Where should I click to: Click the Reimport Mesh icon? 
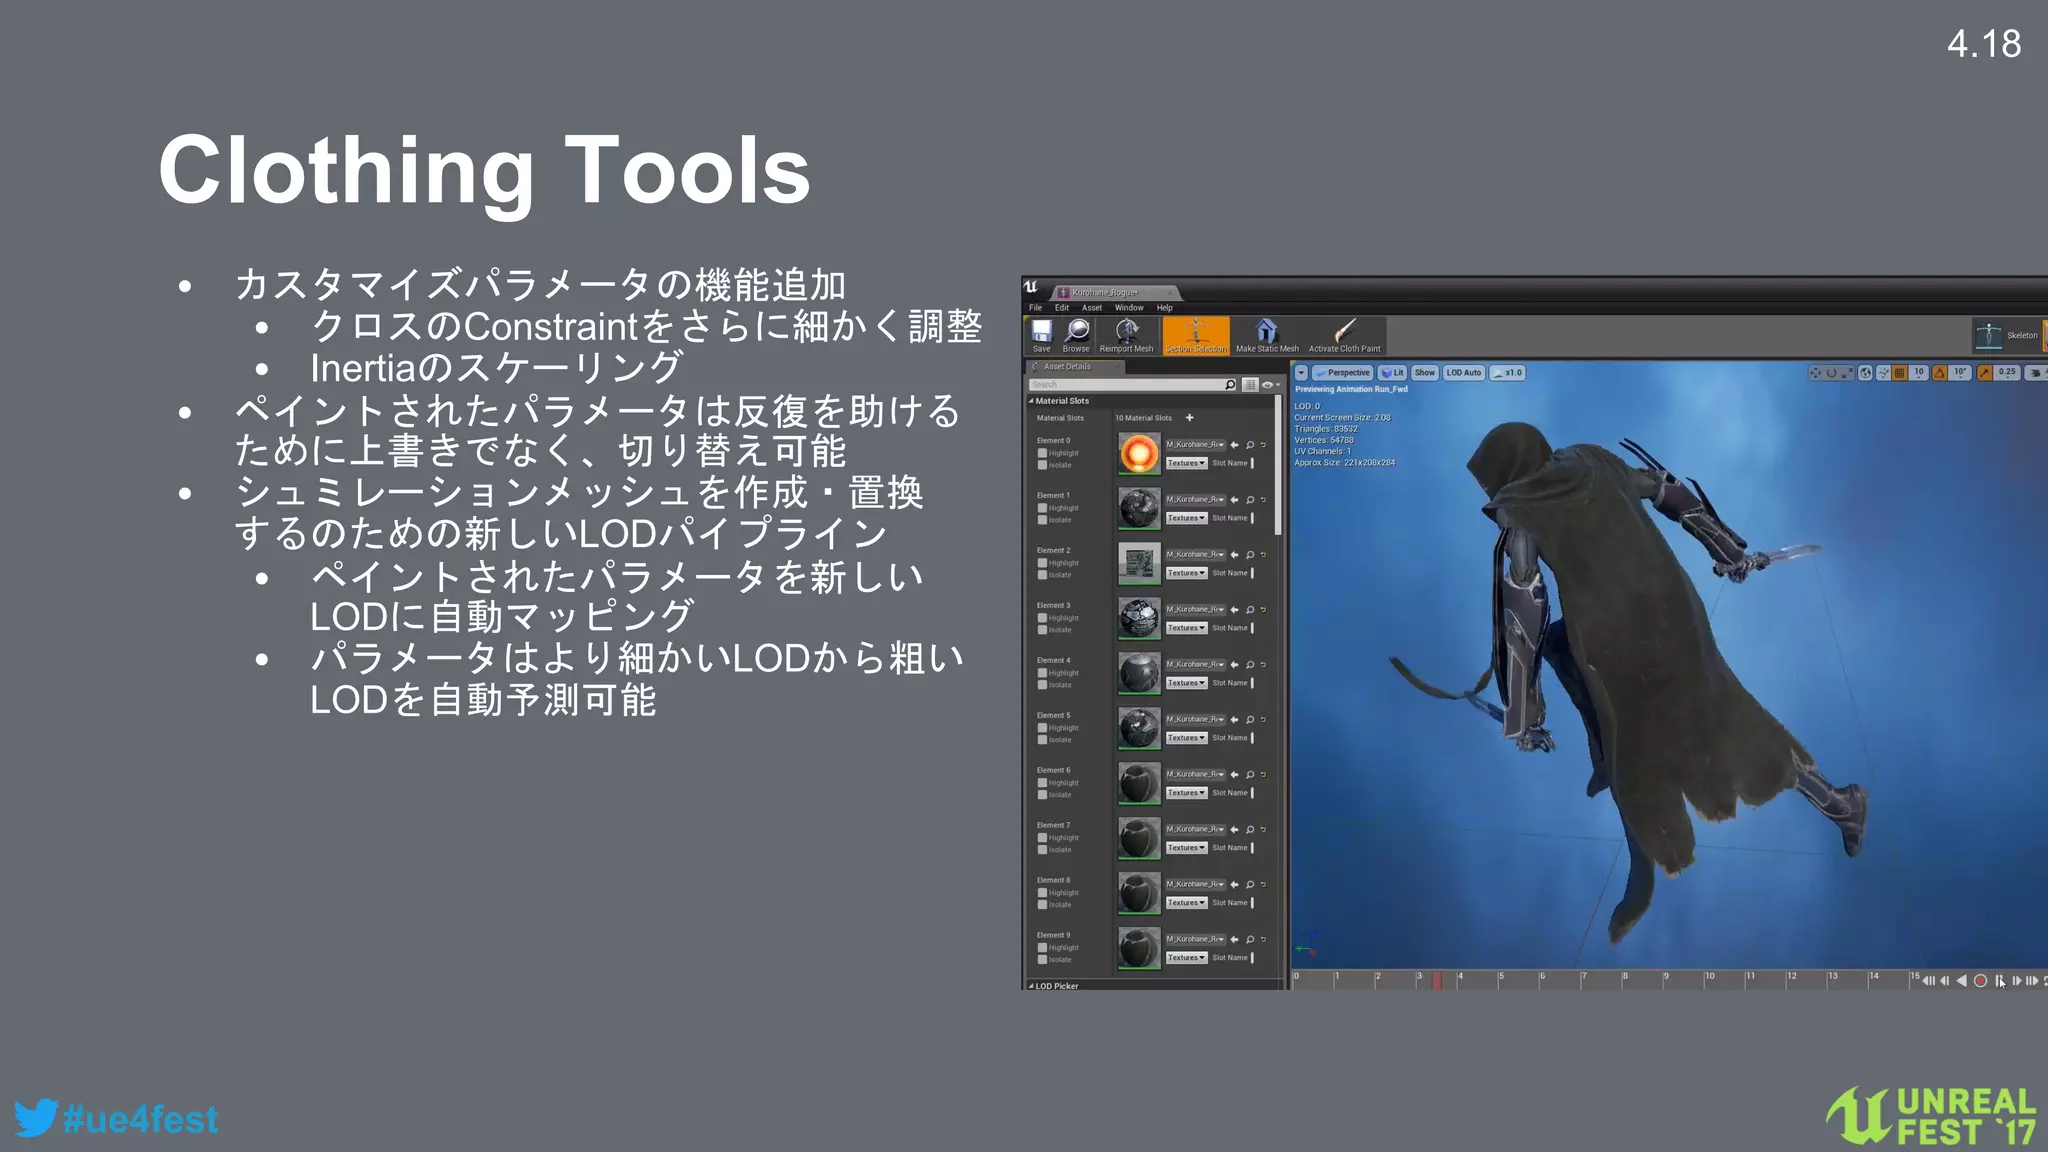[x=1127, y=335]
